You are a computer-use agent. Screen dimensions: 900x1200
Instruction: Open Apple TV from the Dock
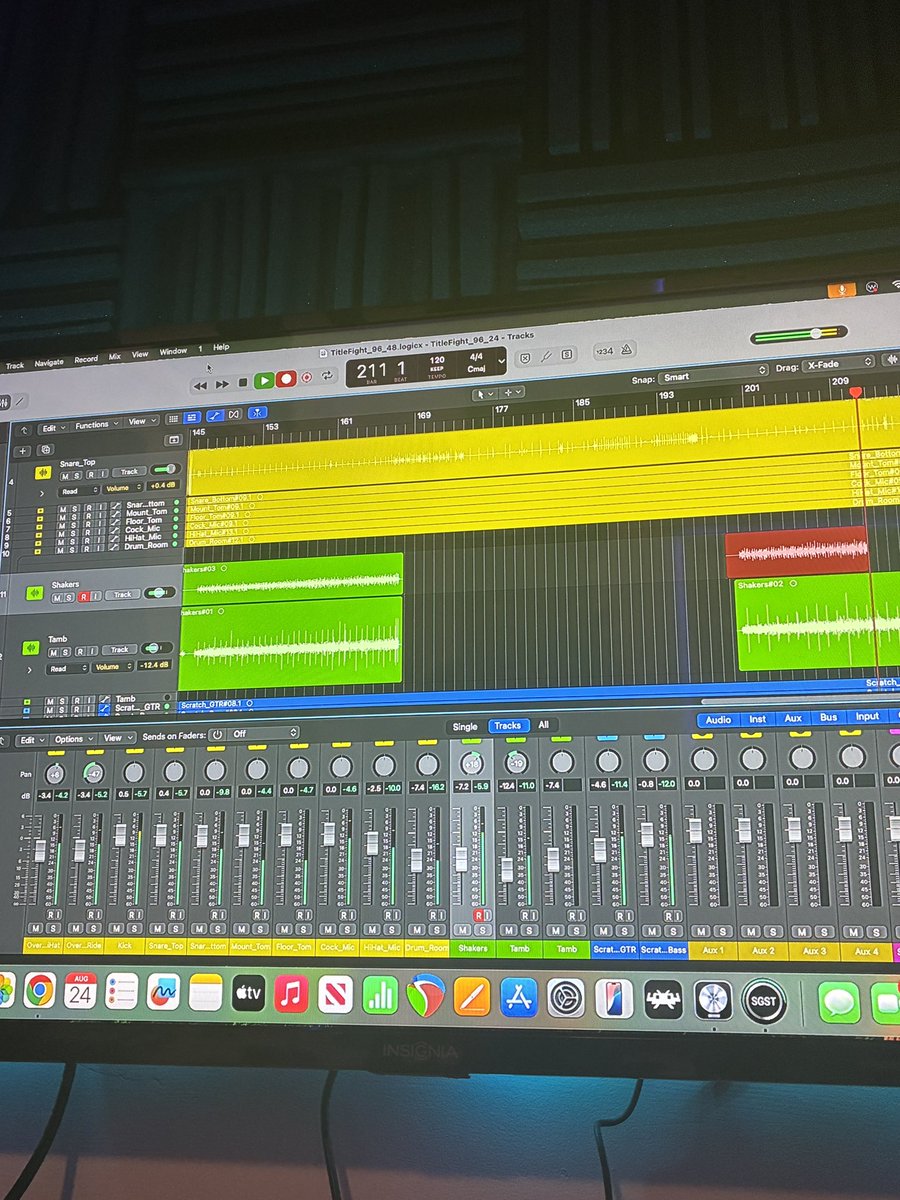[248, 994]
